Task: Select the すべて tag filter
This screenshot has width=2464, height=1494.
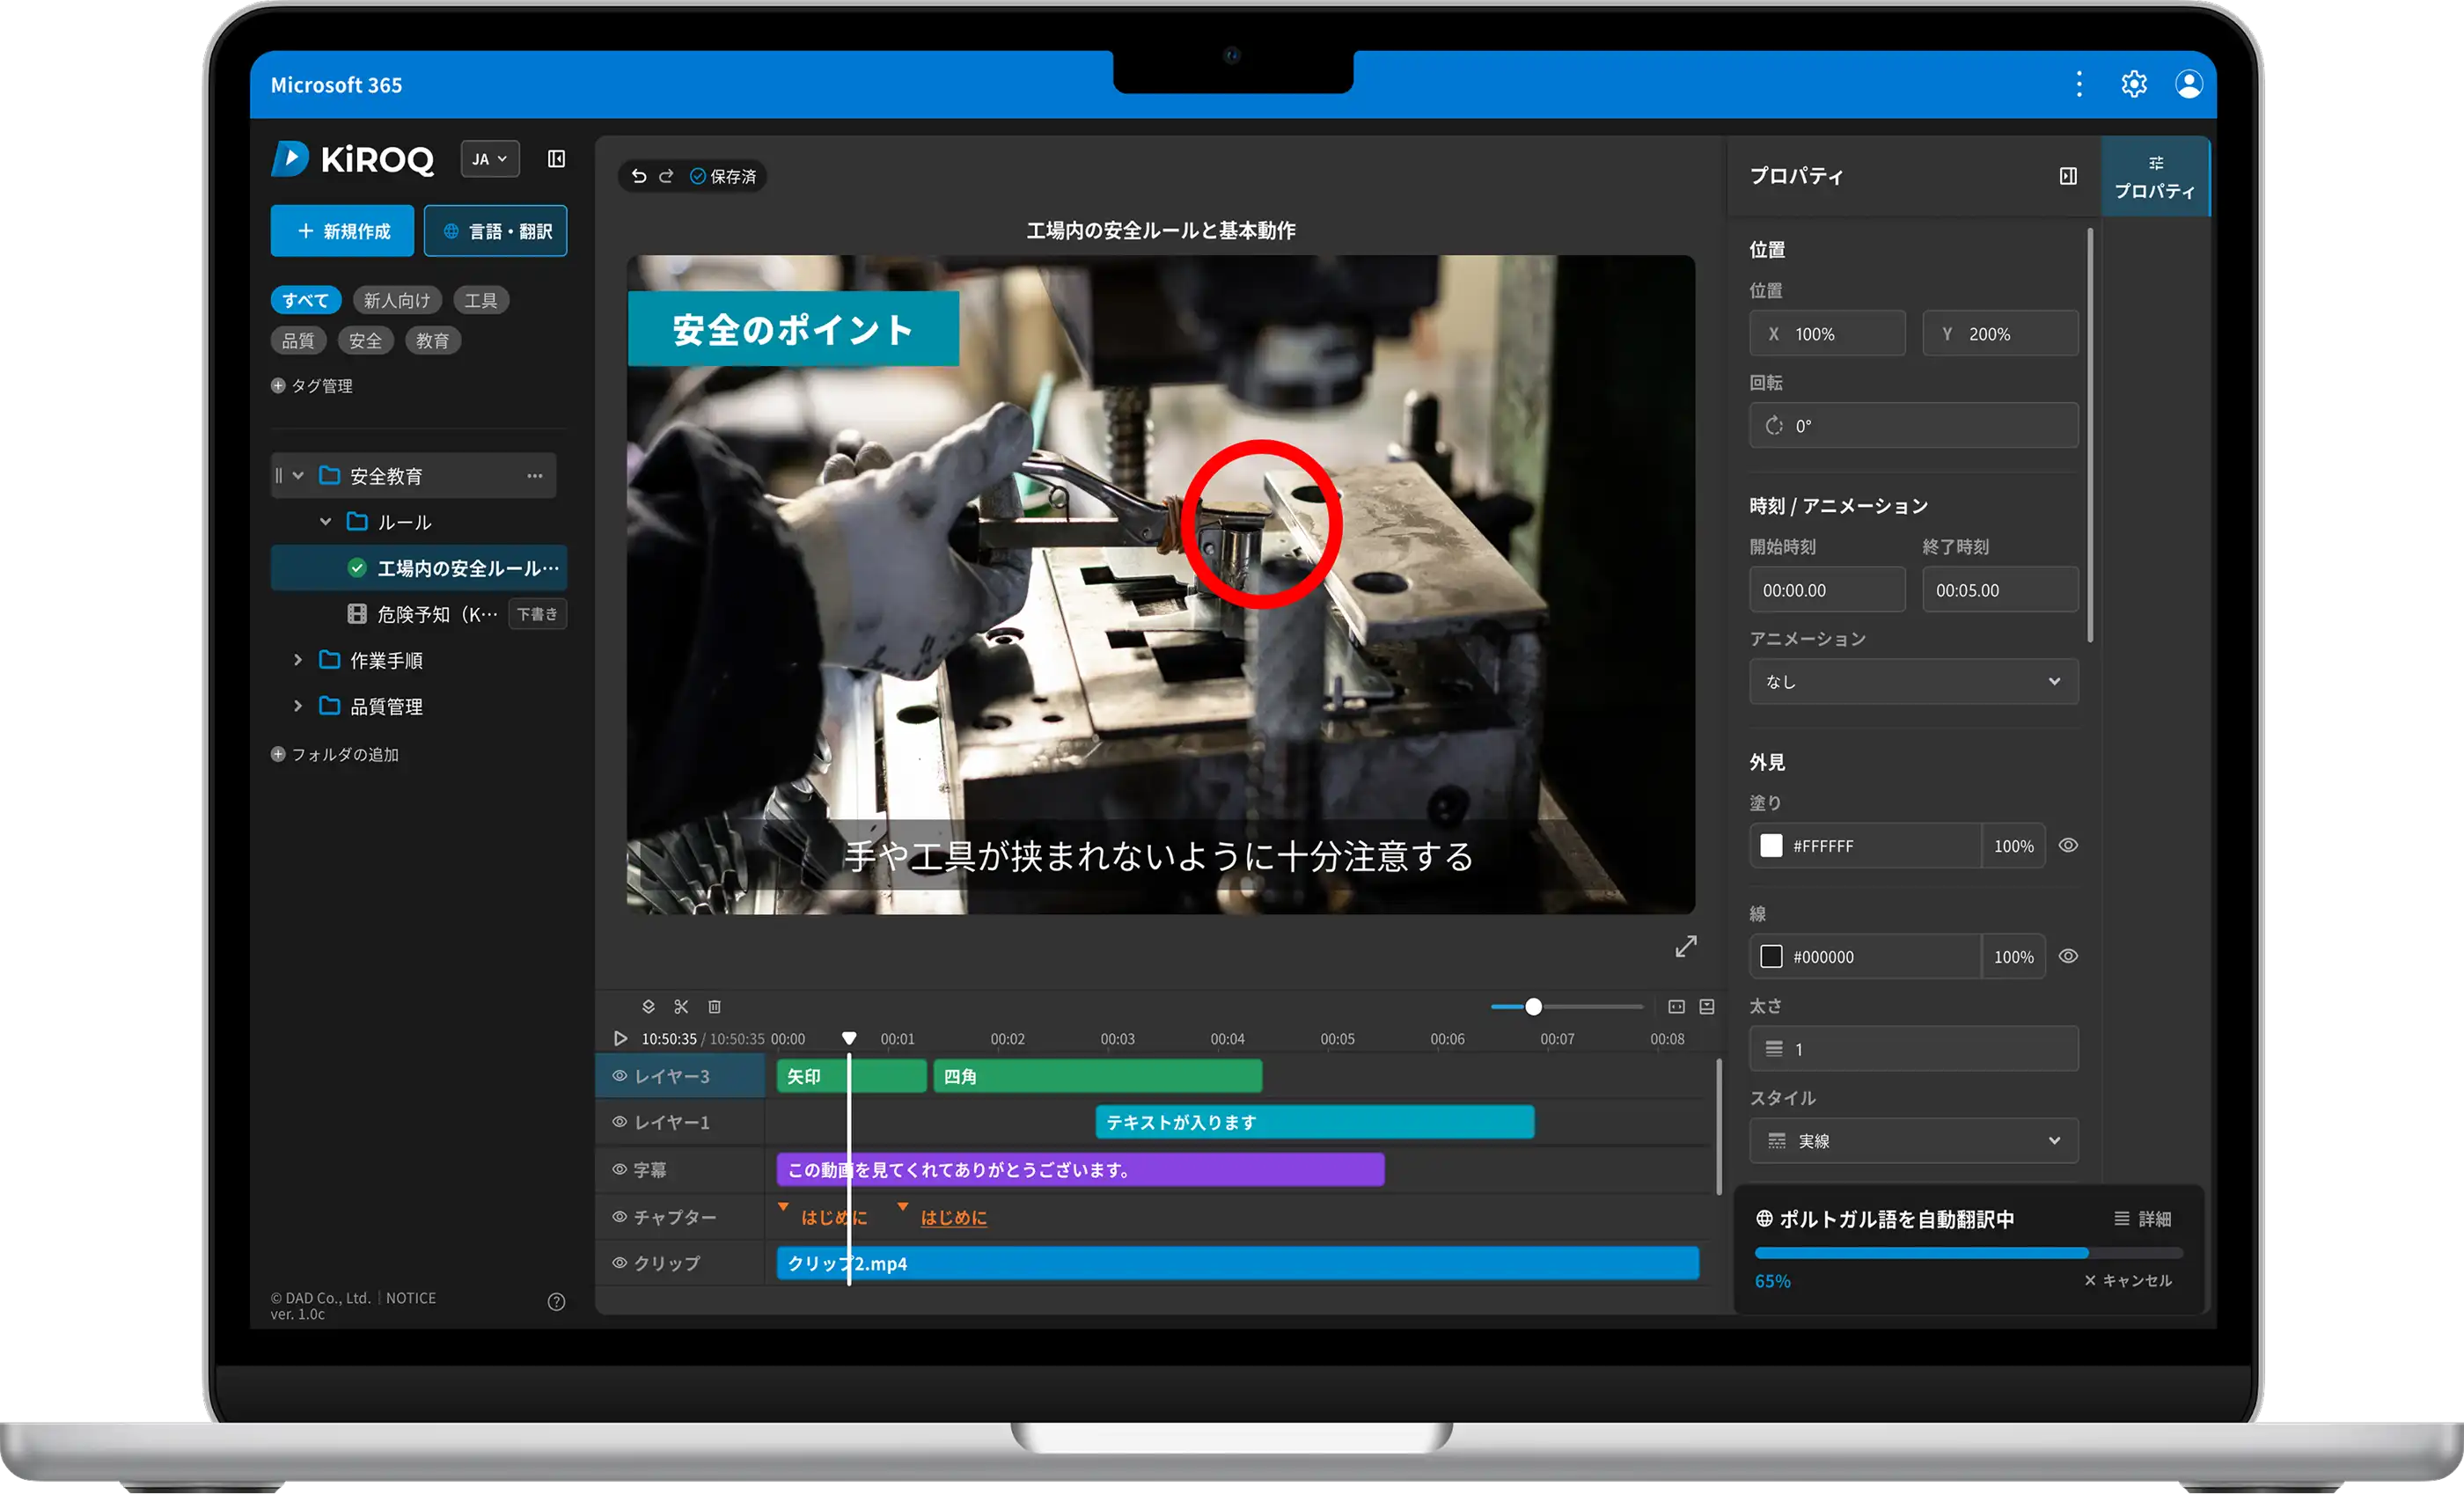Action: tap(306, 300)
